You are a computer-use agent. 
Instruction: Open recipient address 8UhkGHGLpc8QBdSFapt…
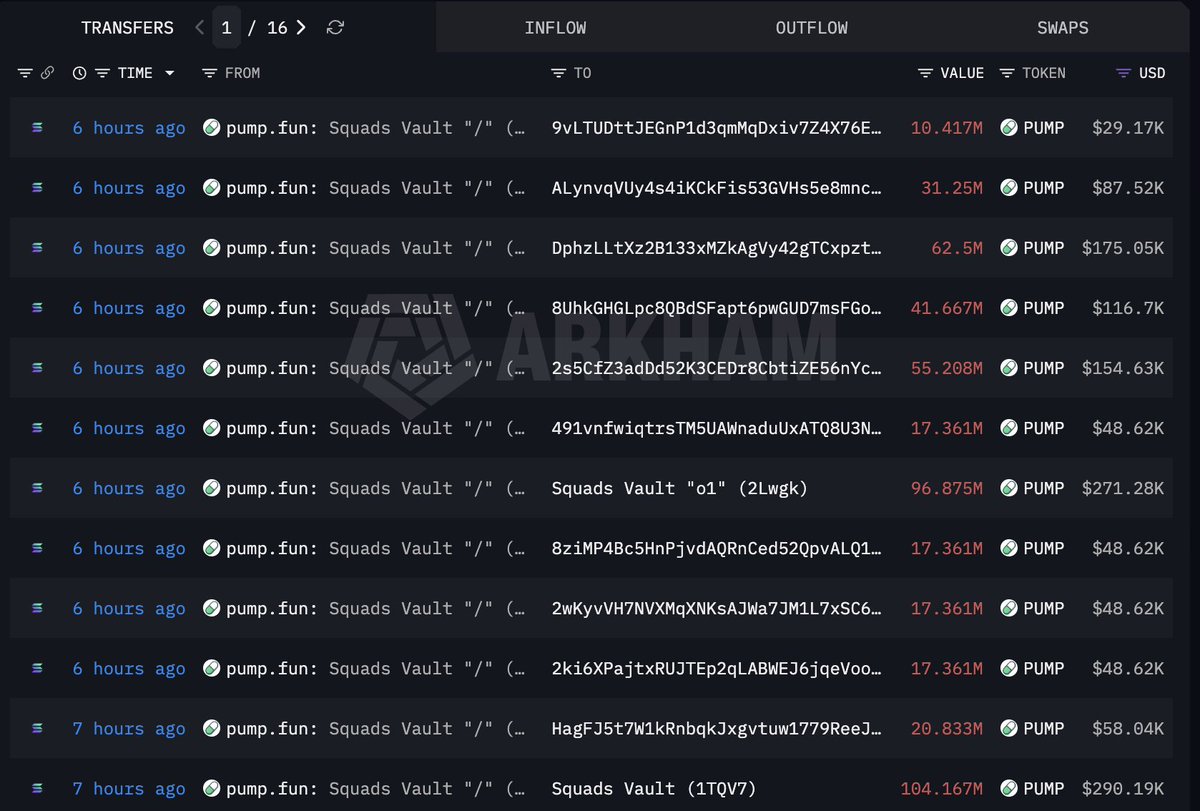[x=717, y=308]
